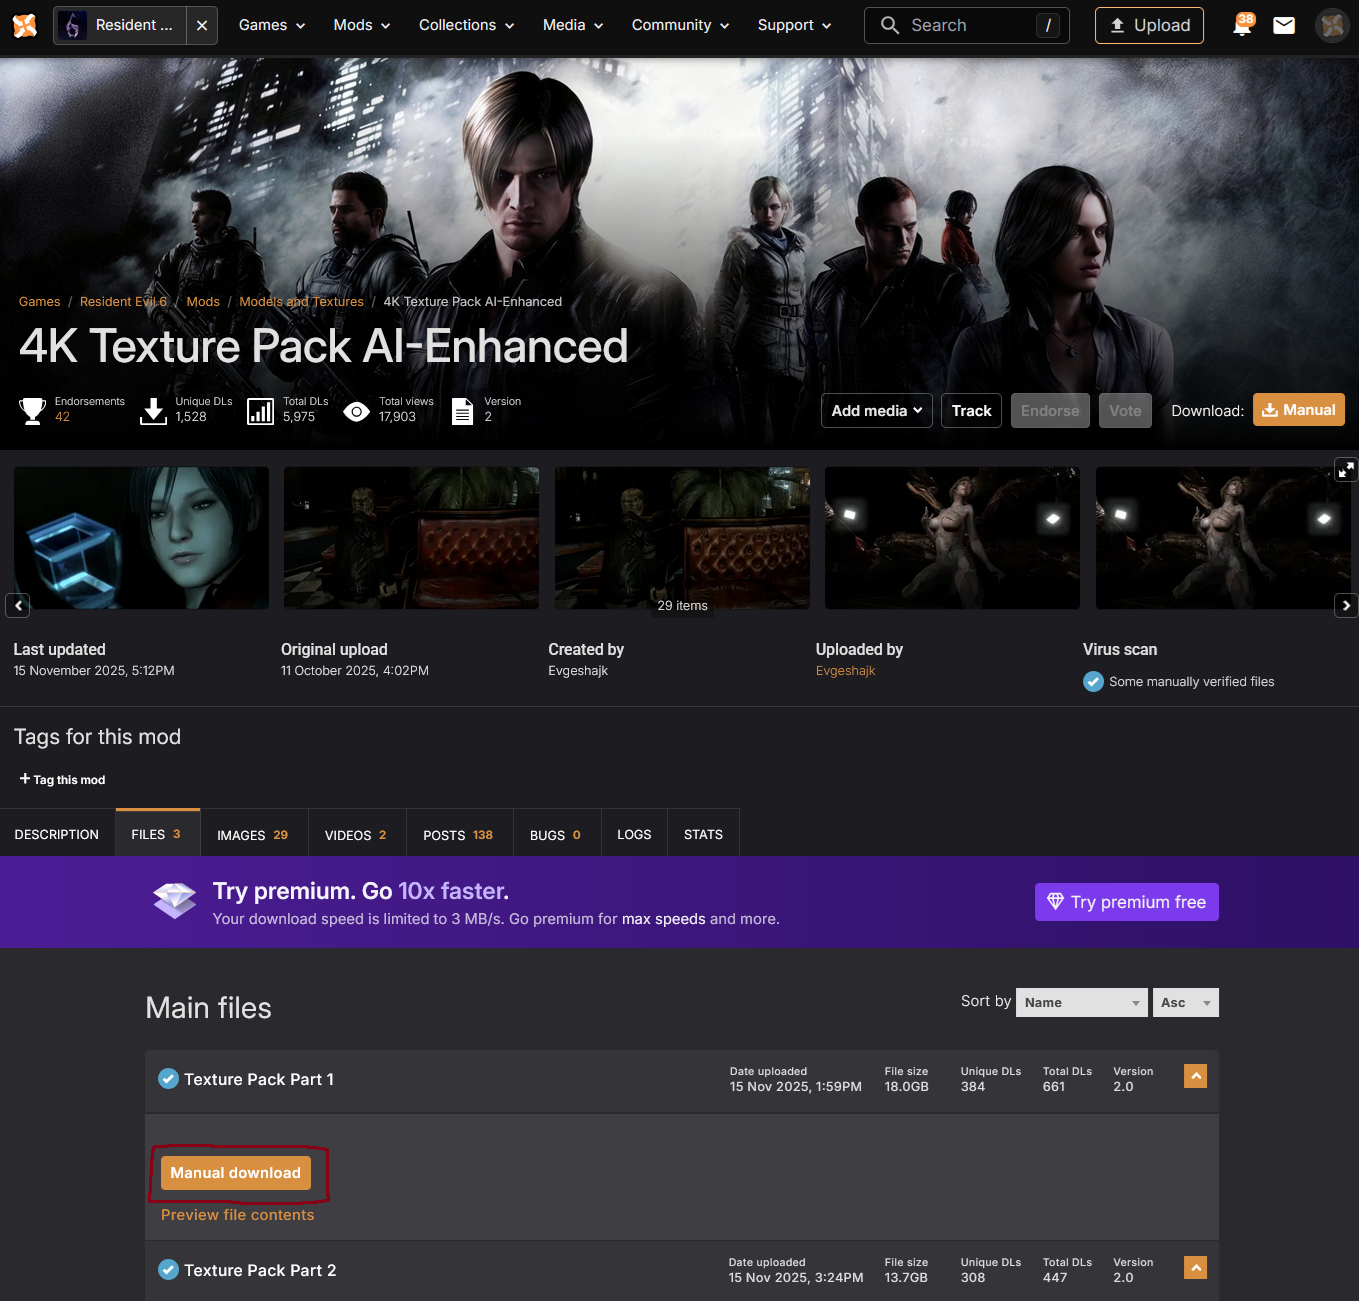Expand gallery to fullscreen icon
1359x1301 pixels.
pyautogui.click(x=1346, y=469)
